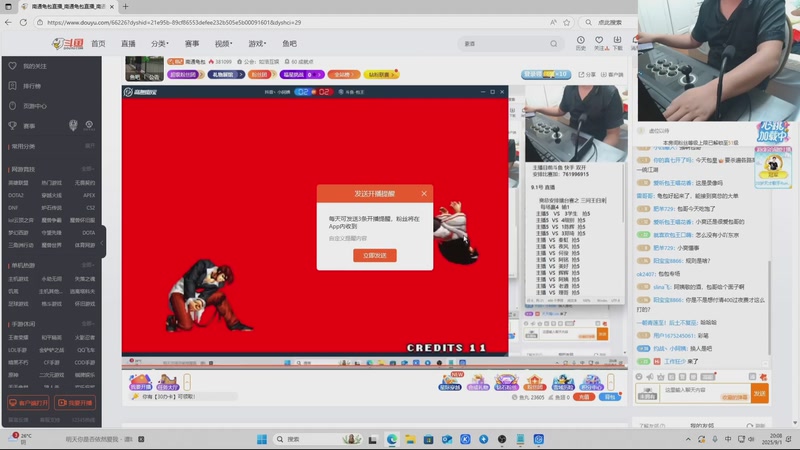The height and width of the screenshot is (450, 800).
Task: Open 任务大厅 horse icon
Action: 167,382
